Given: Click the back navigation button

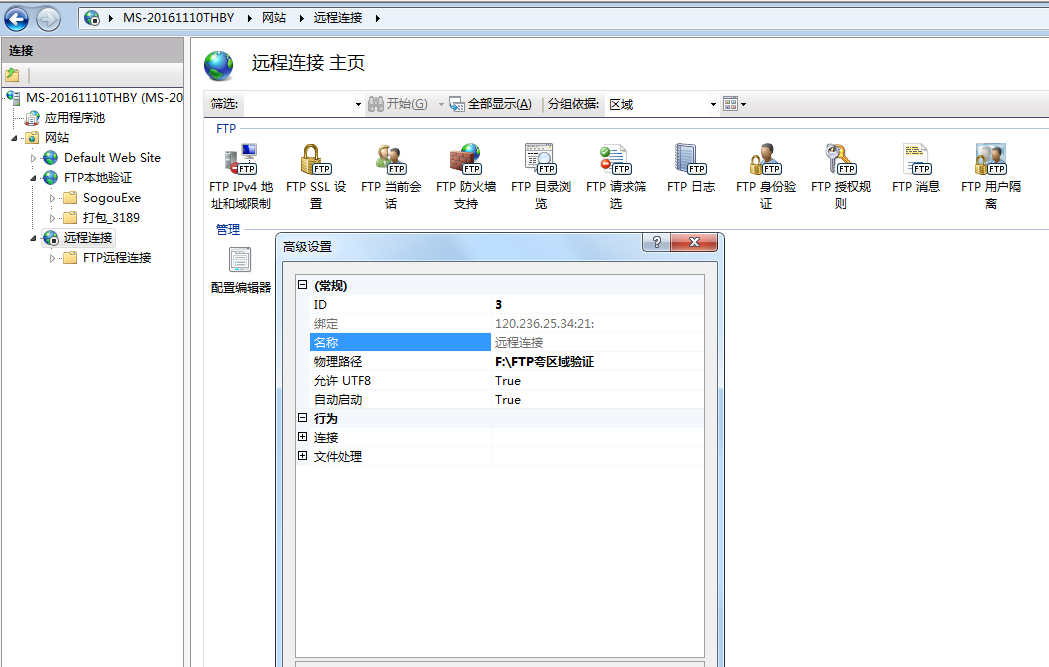Looking at the screenshot, I should (x=17, y=19).
